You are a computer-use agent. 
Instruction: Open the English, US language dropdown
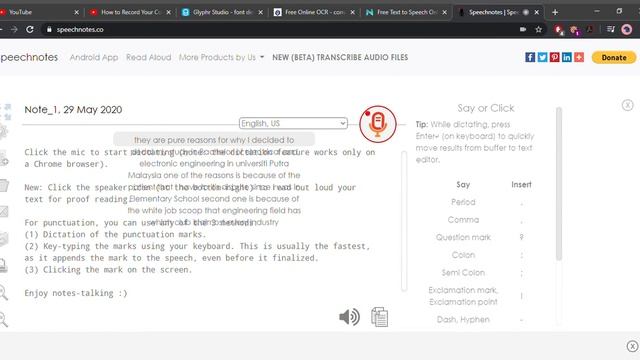(x=293, y=123)
